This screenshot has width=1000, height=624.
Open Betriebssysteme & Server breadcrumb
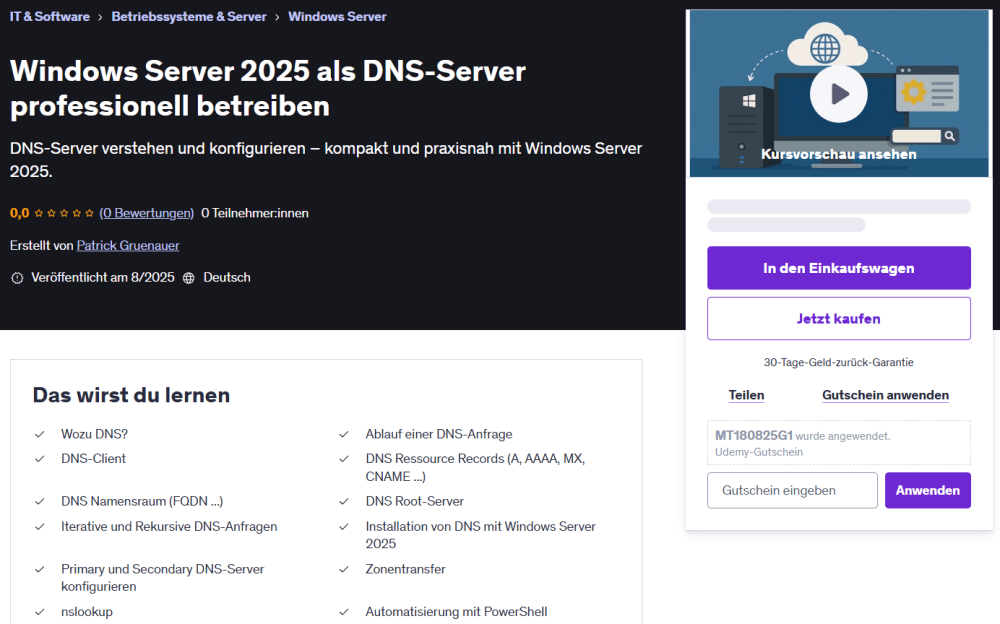pos(189,17)
